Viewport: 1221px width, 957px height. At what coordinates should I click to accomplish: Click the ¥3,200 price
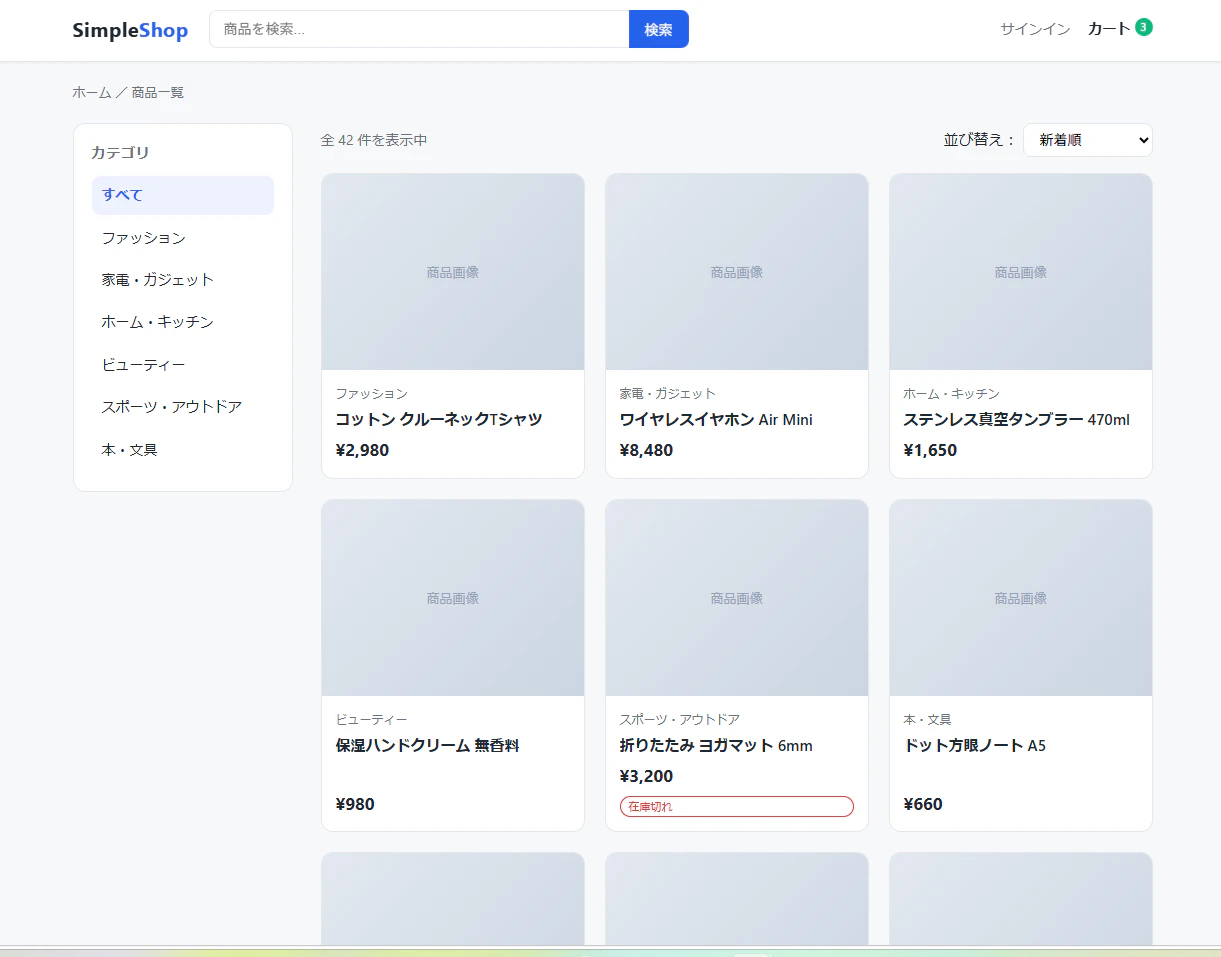(x=647, y=776)
